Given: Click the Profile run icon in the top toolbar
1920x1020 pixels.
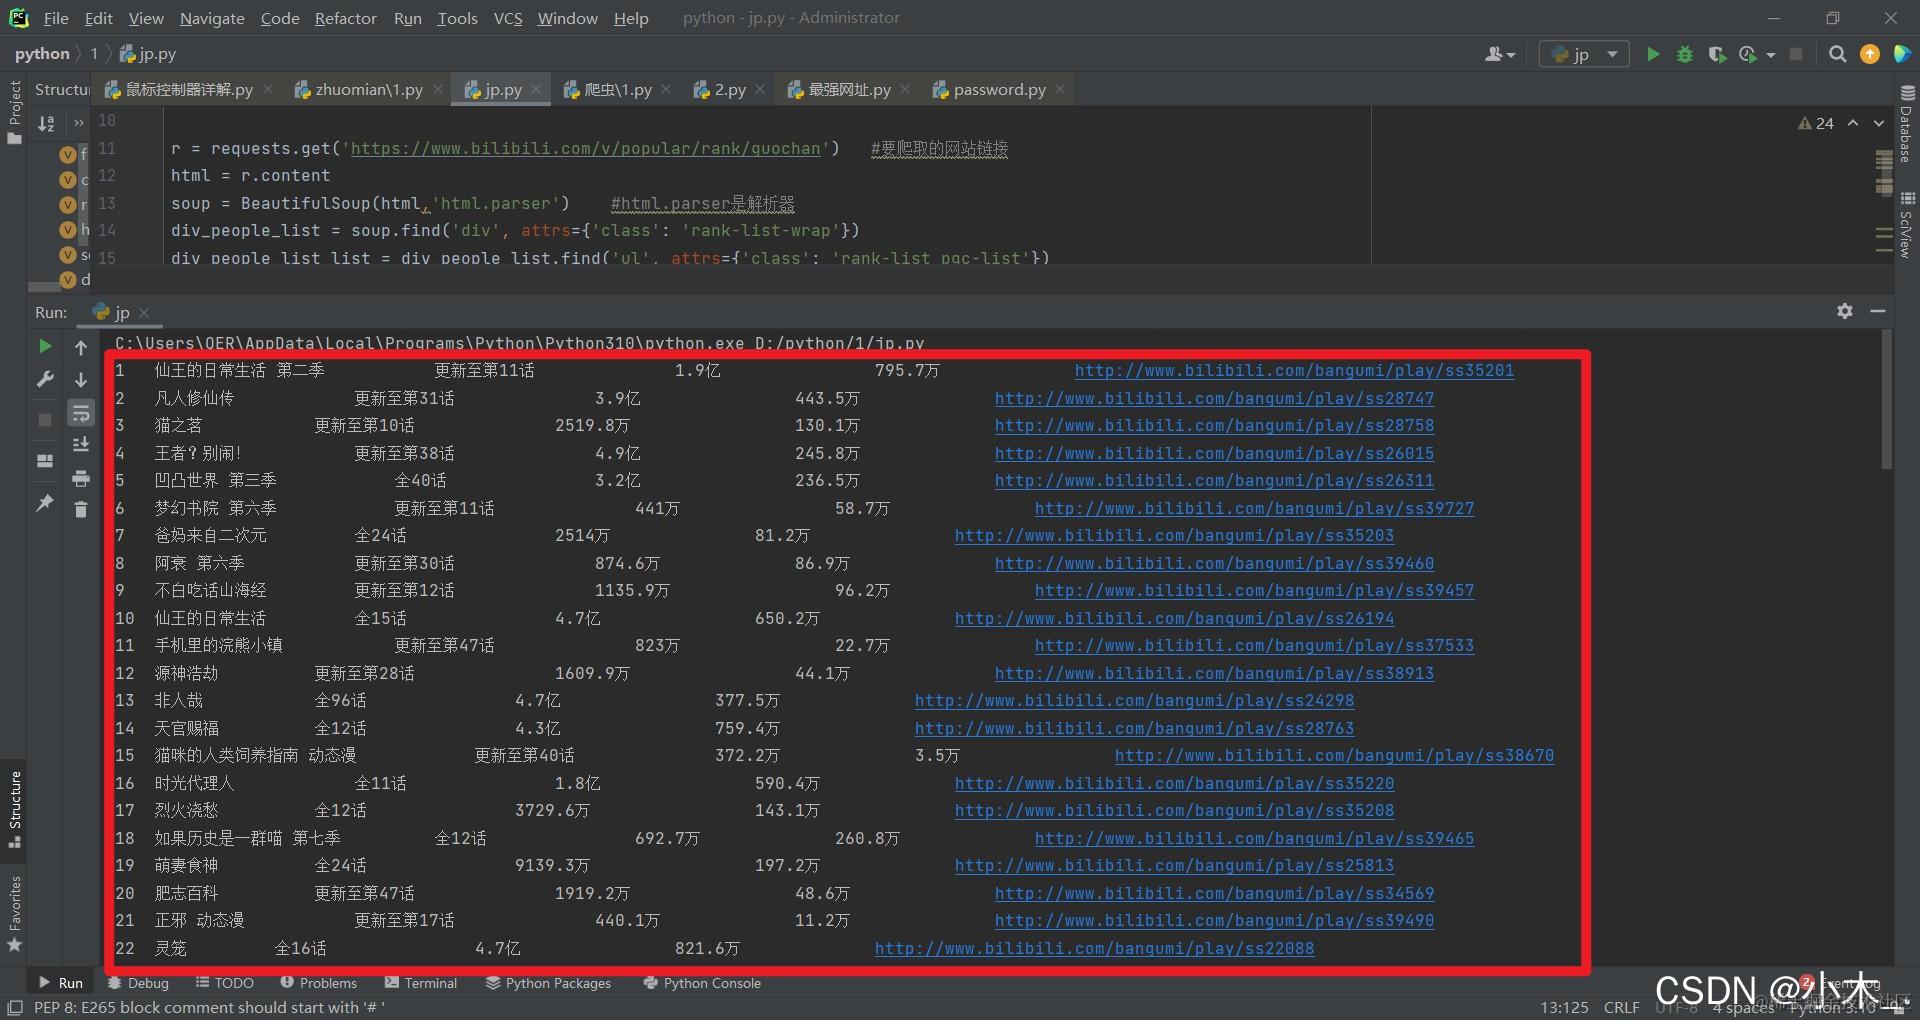Looking at the screenshot, I should point(1748,54).
